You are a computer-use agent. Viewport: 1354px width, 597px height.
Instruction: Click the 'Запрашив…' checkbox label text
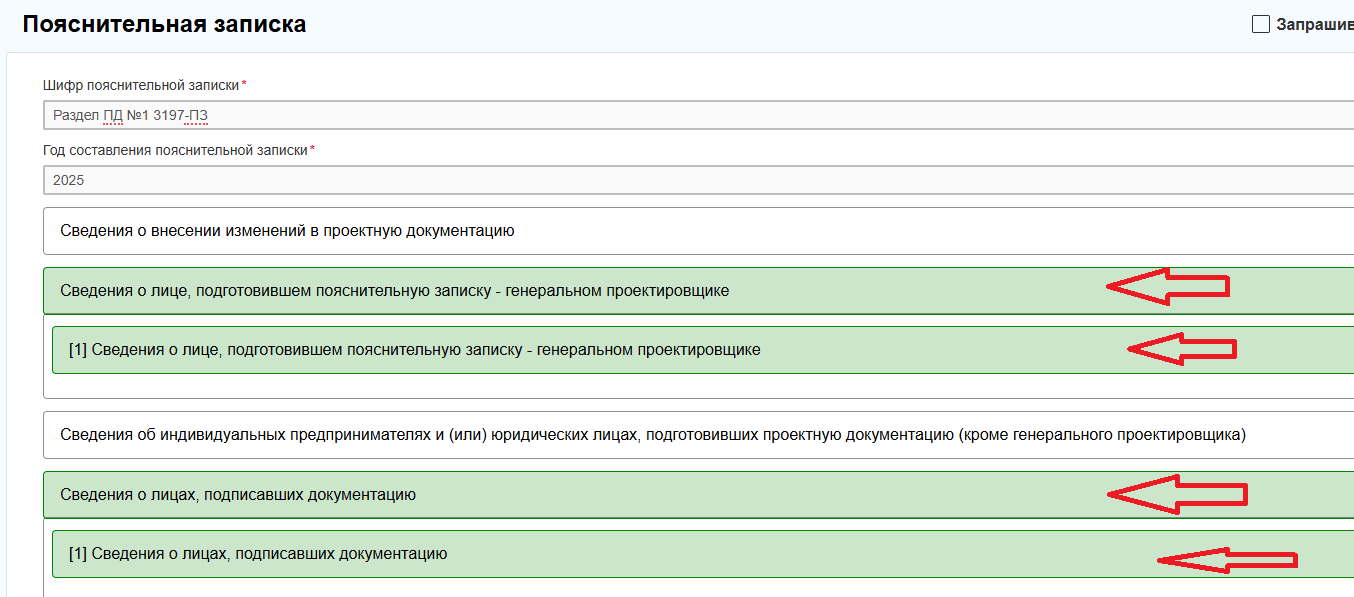click(x=1314, y=24)
